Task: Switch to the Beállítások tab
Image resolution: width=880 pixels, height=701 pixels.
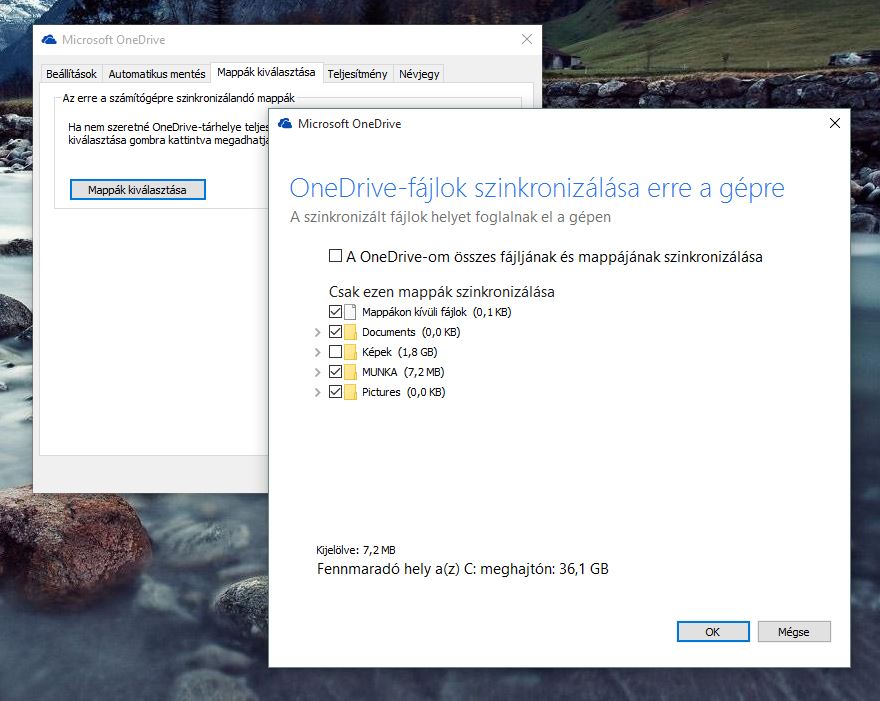Action: pyautogui.click(x=71, y=74)
